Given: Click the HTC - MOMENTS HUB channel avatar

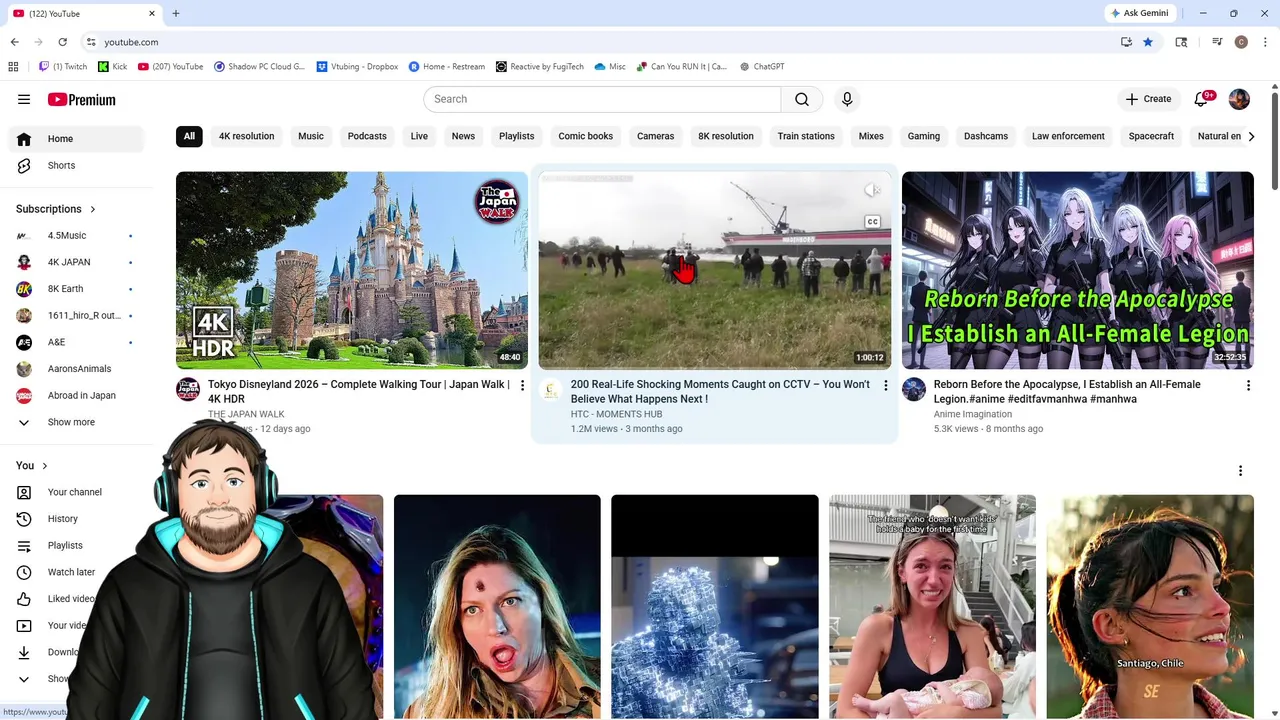Looking at the screenshot, I should [x=551, y=390].
